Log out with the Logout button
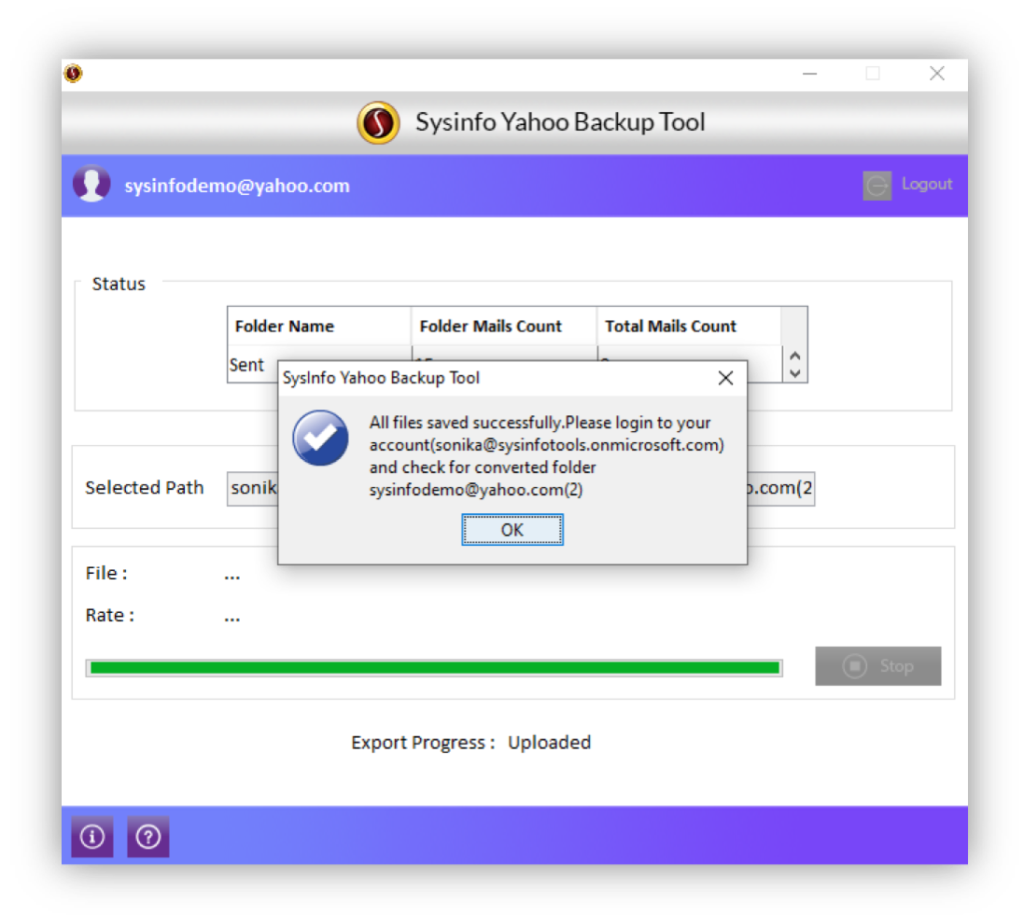The width and height of the screenshot is (1024, 919). 908,185
